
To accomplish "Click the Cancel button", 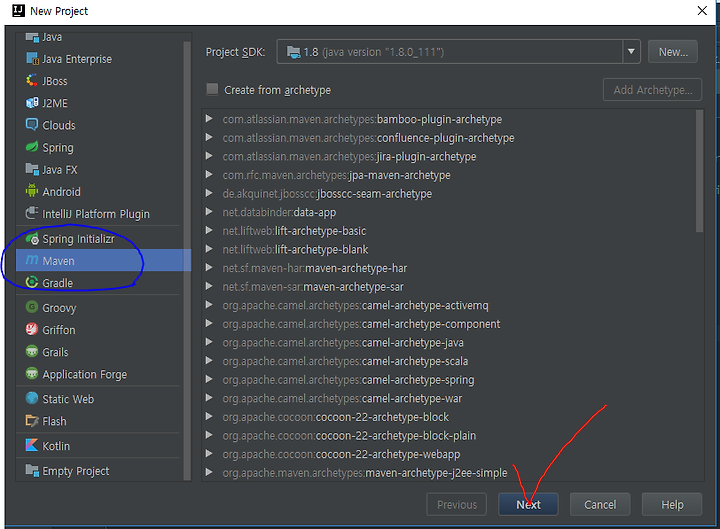I will click(x=600, y=505).
